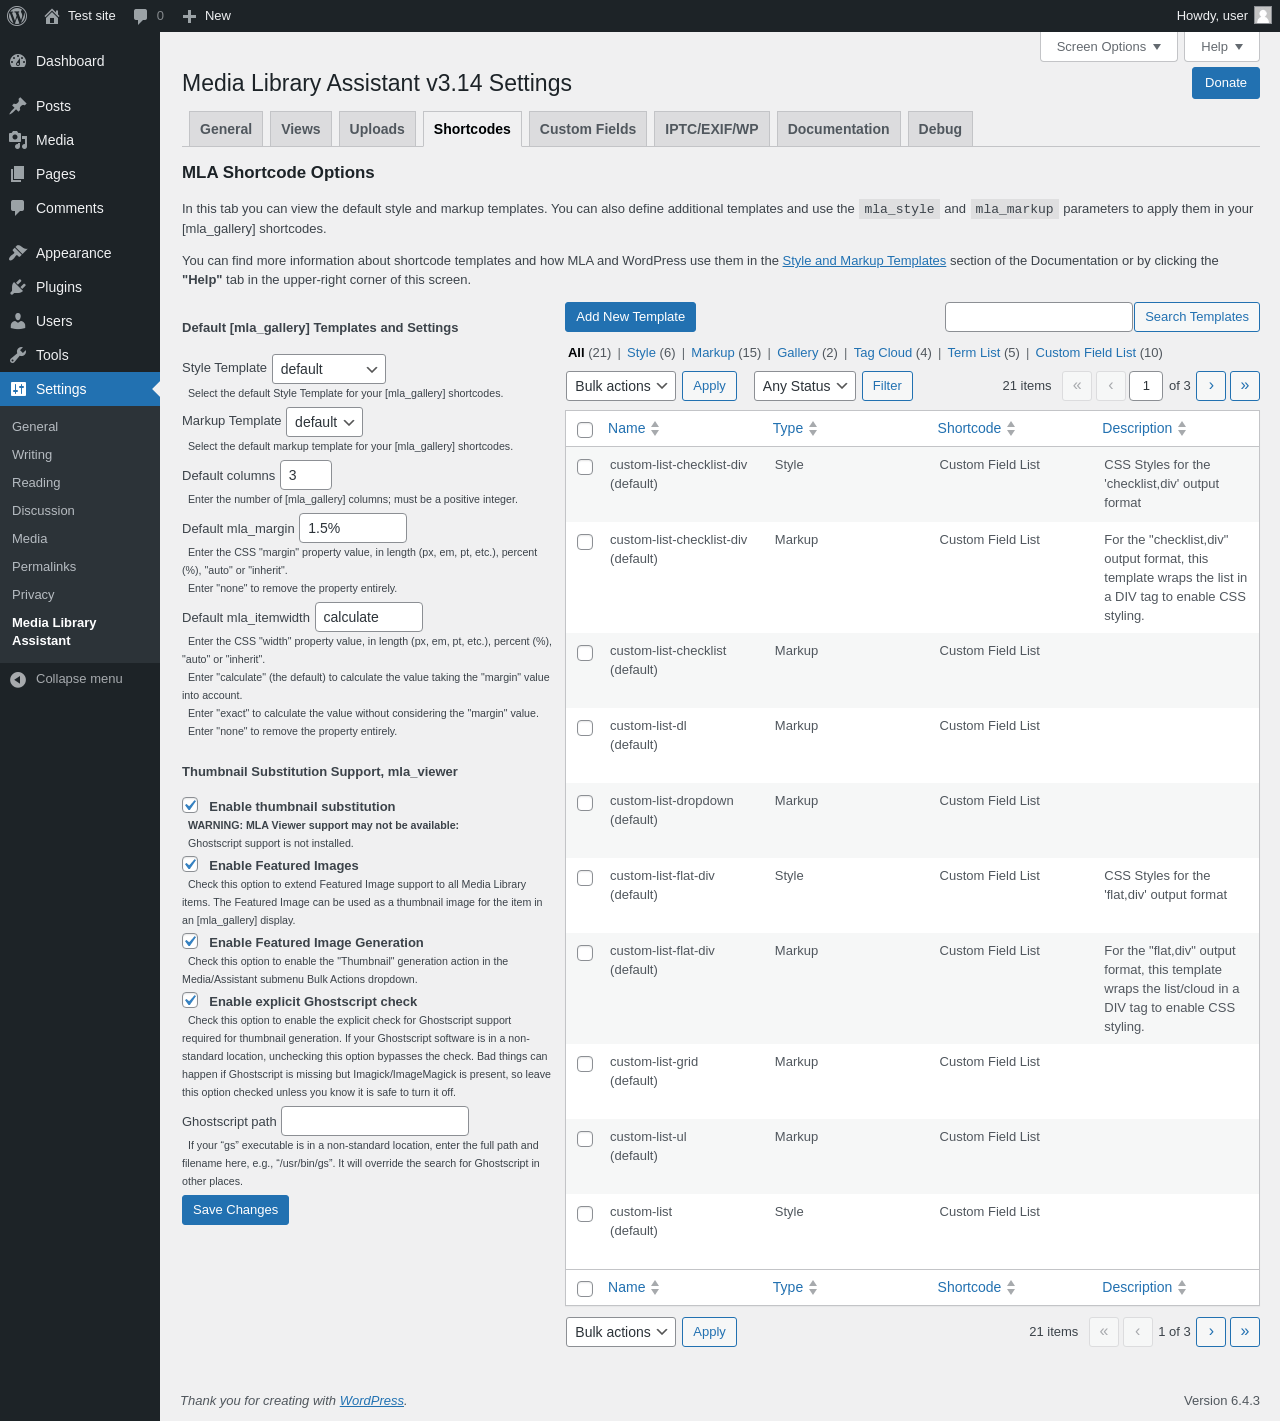Click the Default mla_margin input field
The width and height of the screenshot is (1280, 1421).
click(353, 528)
